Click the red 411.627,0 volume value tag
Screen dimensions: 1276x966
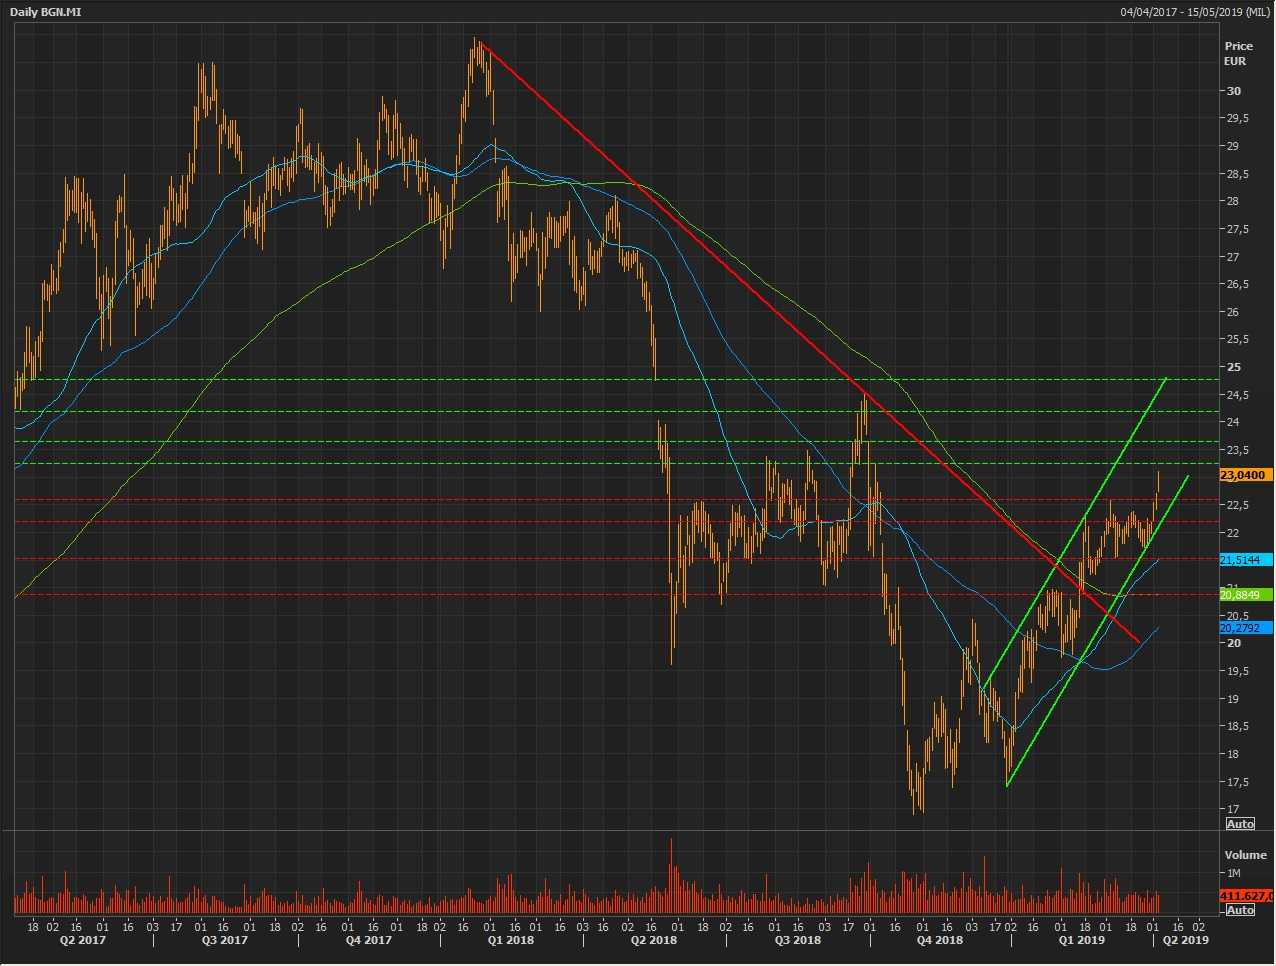tap(1245, 896)
